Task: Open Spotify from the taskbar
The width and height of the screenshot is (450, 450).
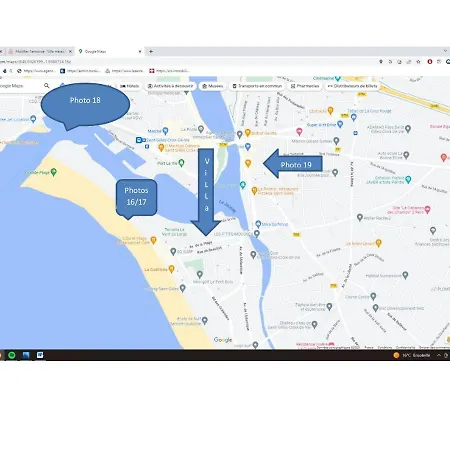Action: point(12,355)
